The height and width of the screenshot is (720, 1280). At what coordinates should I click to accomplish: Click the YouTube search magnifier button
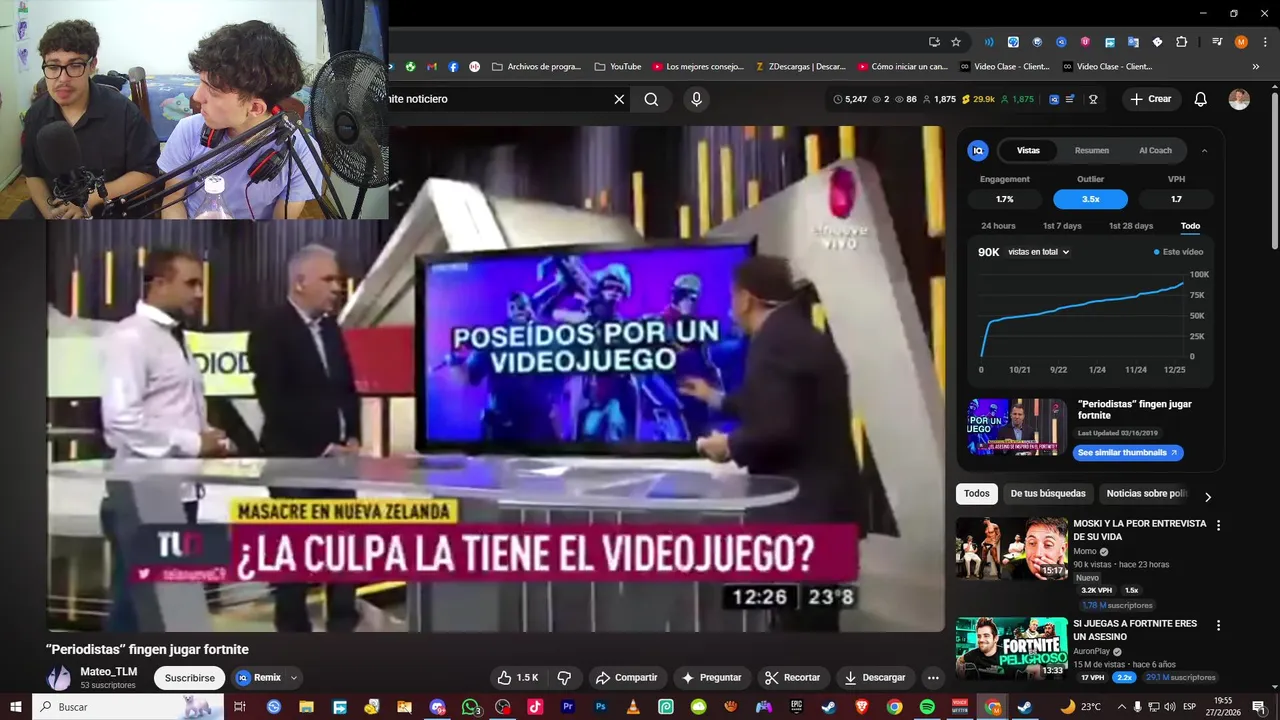[x=651, y=99]
